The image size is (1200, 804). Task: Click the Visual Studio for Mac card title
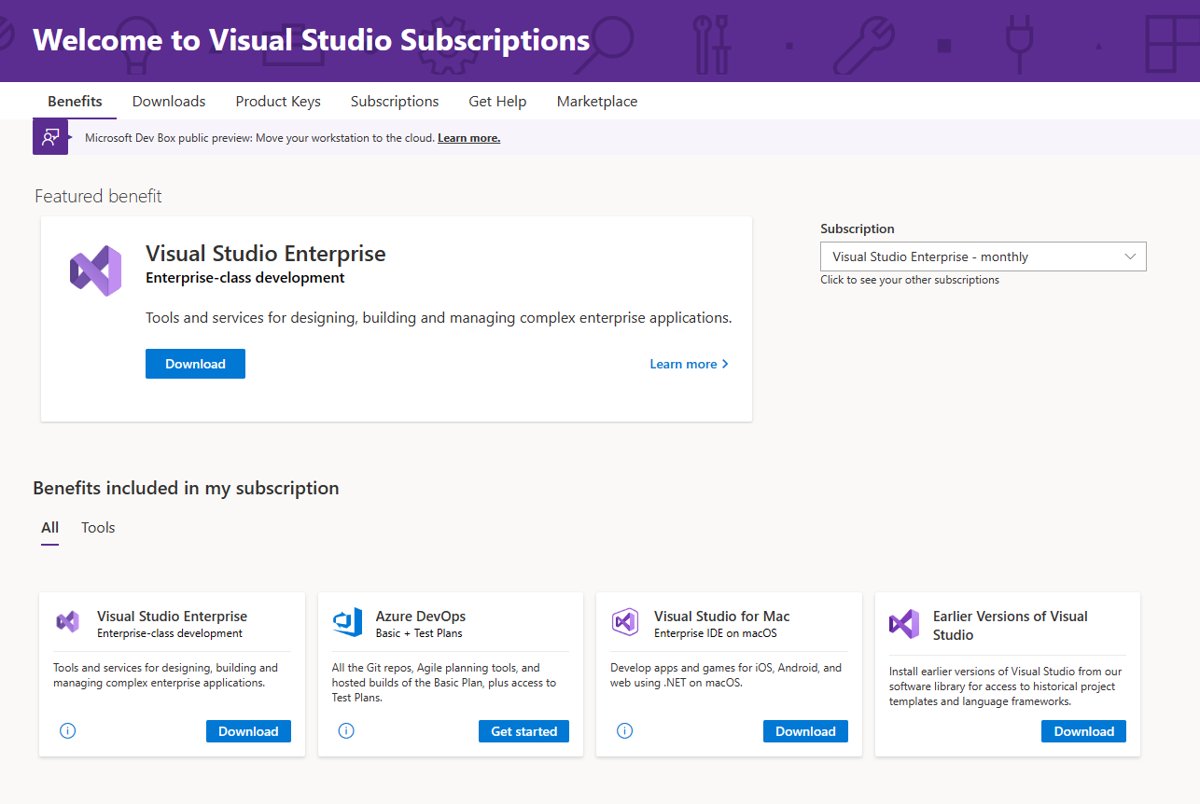tap(722, 616)
